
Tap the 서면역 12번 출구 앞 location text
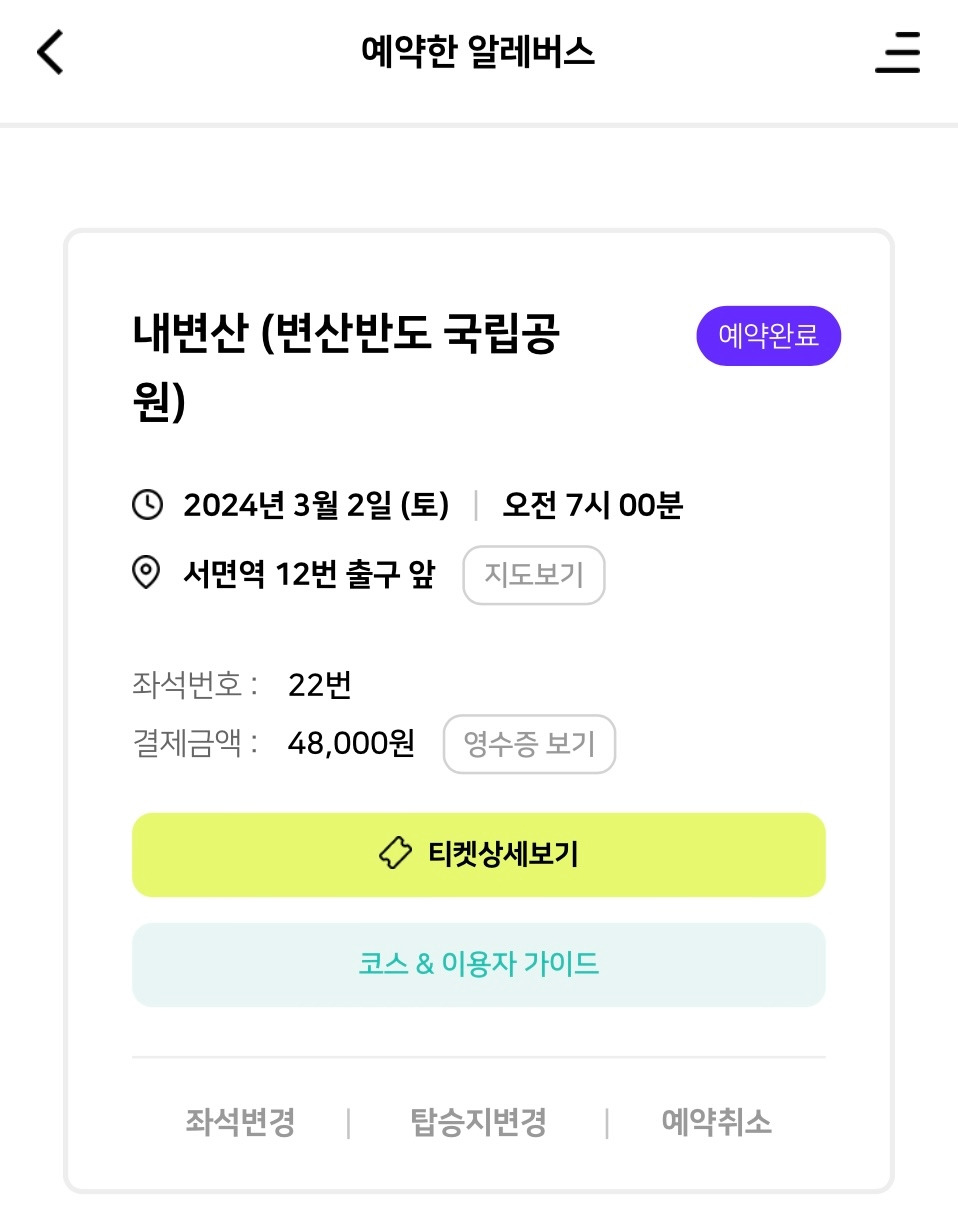(309, 575)
